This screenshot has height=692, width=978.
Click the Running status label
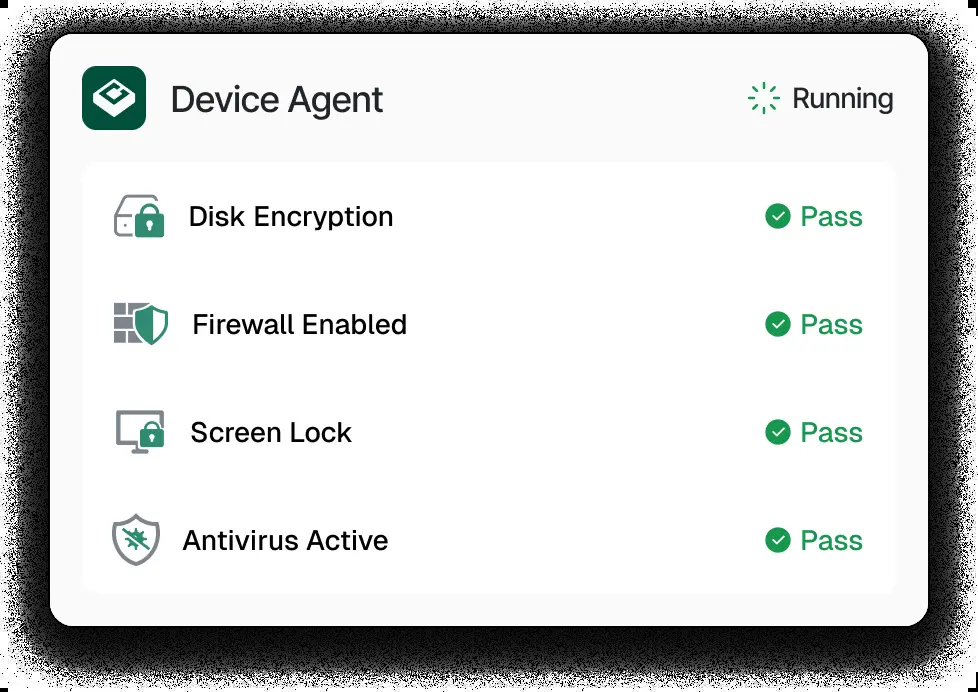[843, 99]
